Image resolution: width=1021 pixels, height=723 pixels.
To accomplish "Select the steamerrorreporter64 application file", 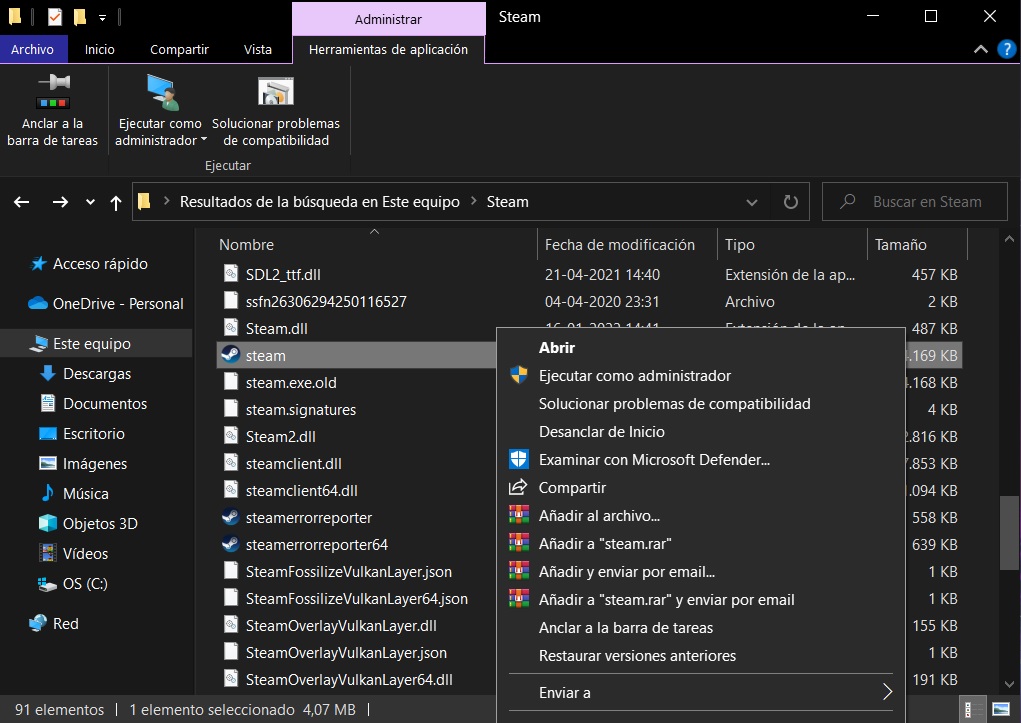I will (316, 545).
